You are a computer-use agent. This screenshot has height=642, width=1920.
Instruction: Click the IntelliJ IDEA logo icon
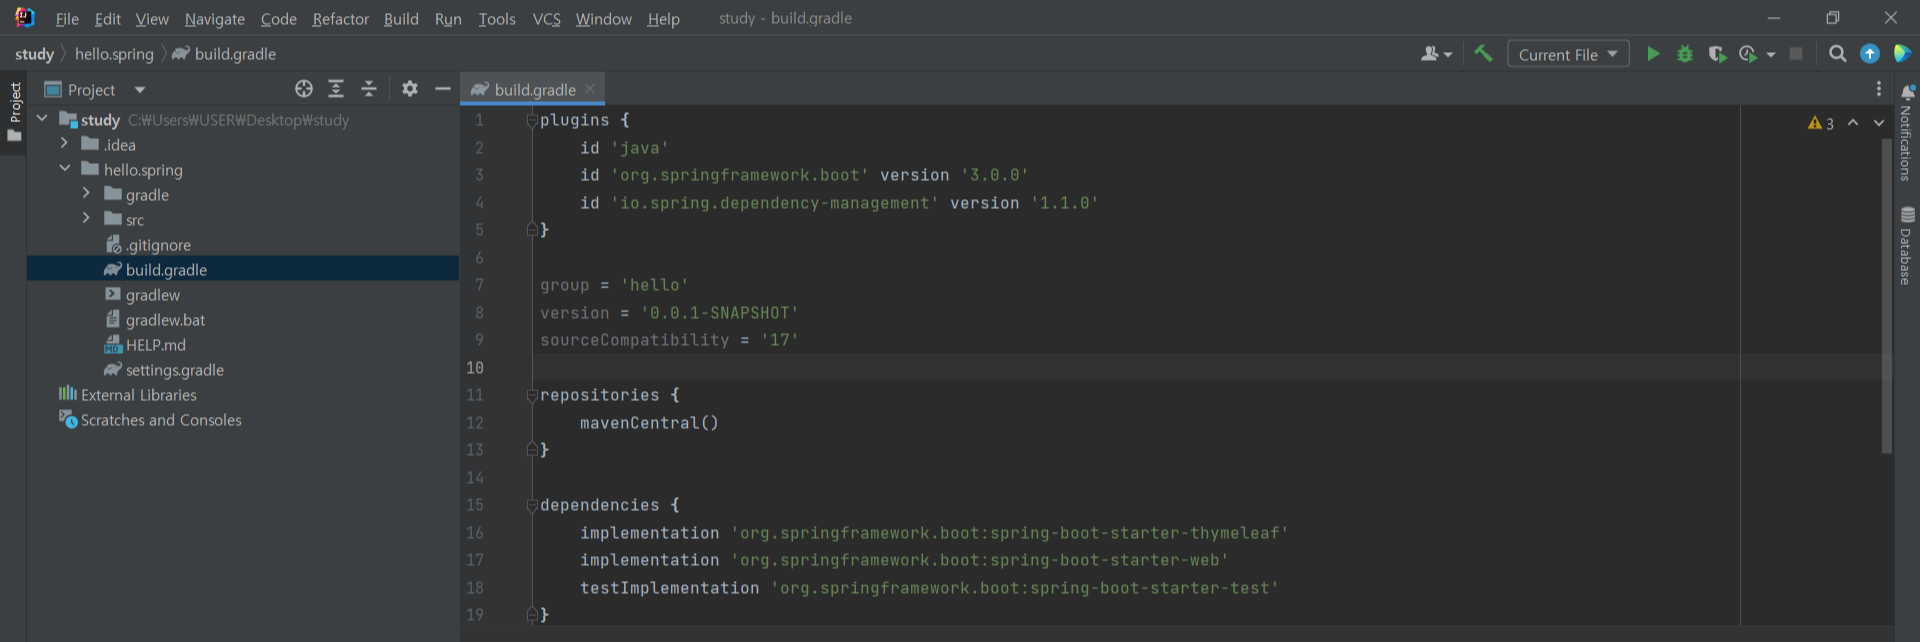click(24, 17)
